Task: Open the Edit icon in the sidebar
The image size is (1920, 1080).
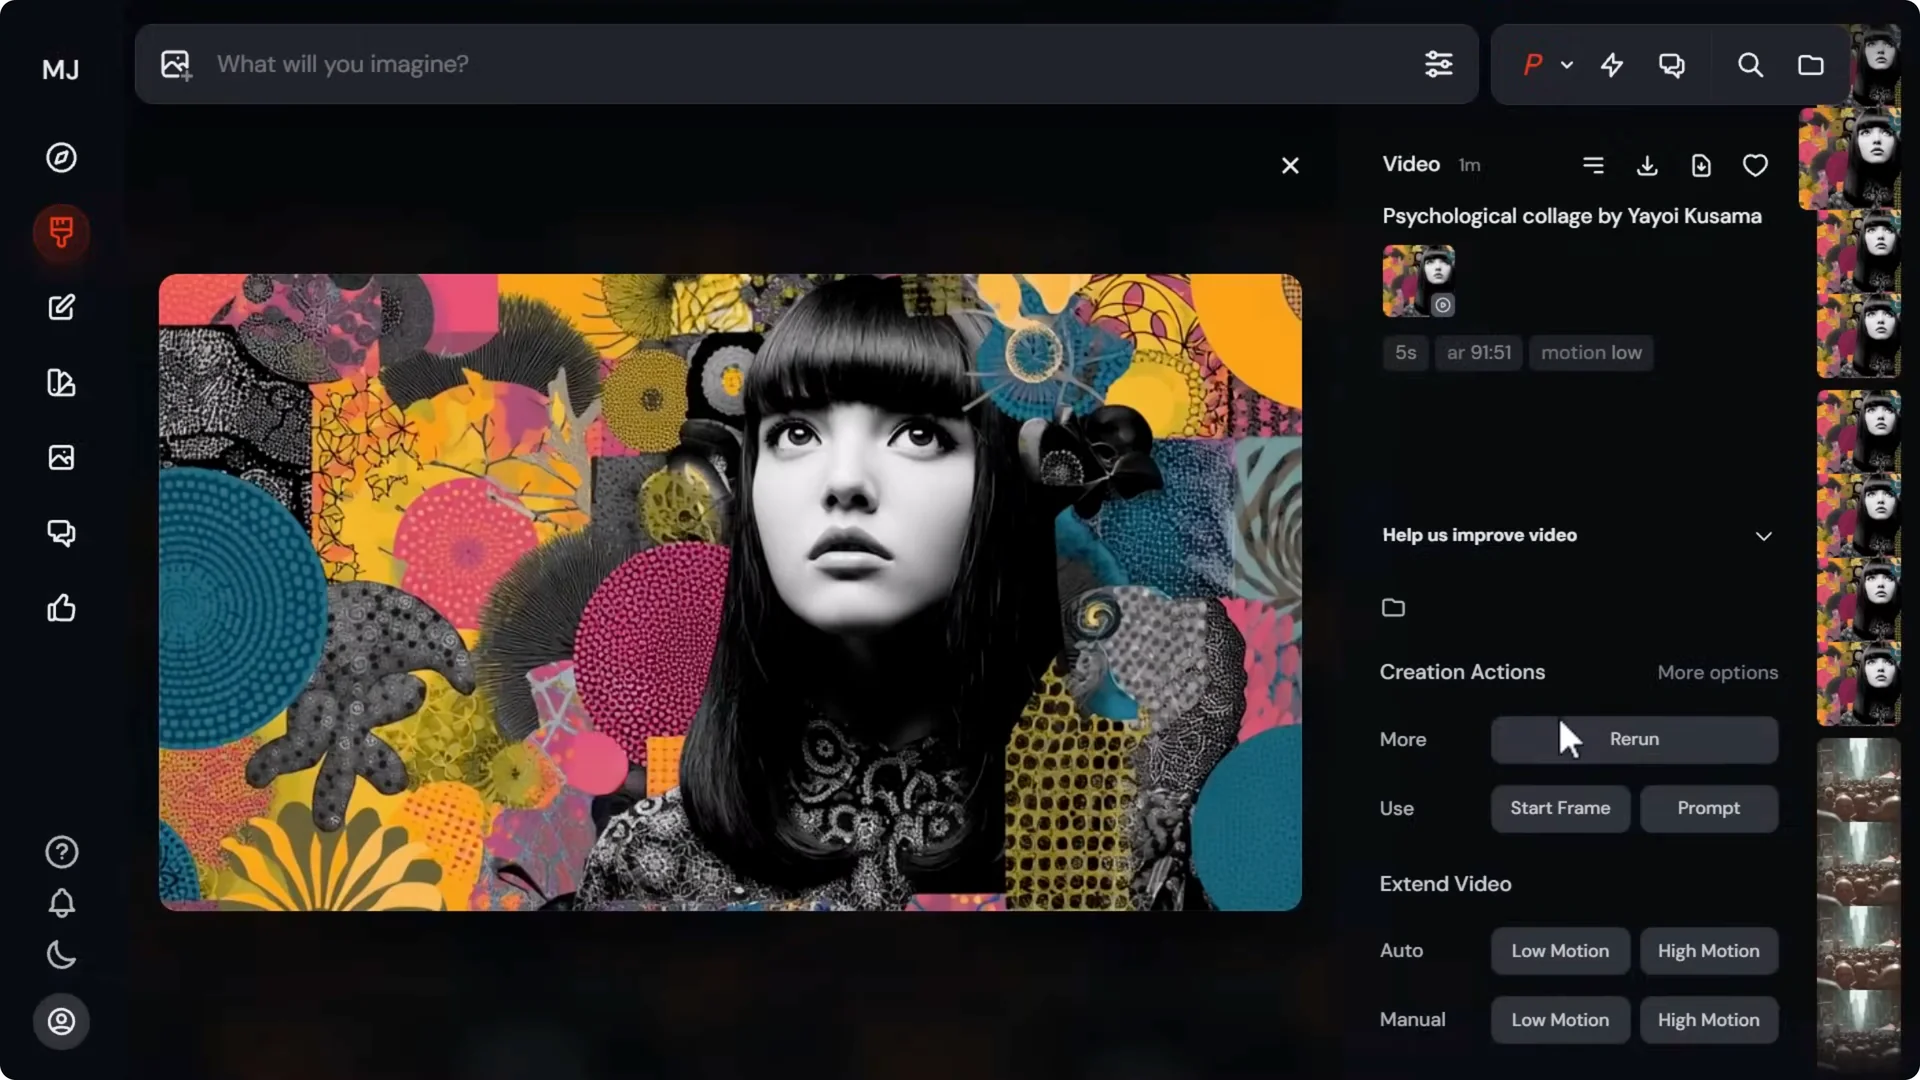Action: (62, 307)
